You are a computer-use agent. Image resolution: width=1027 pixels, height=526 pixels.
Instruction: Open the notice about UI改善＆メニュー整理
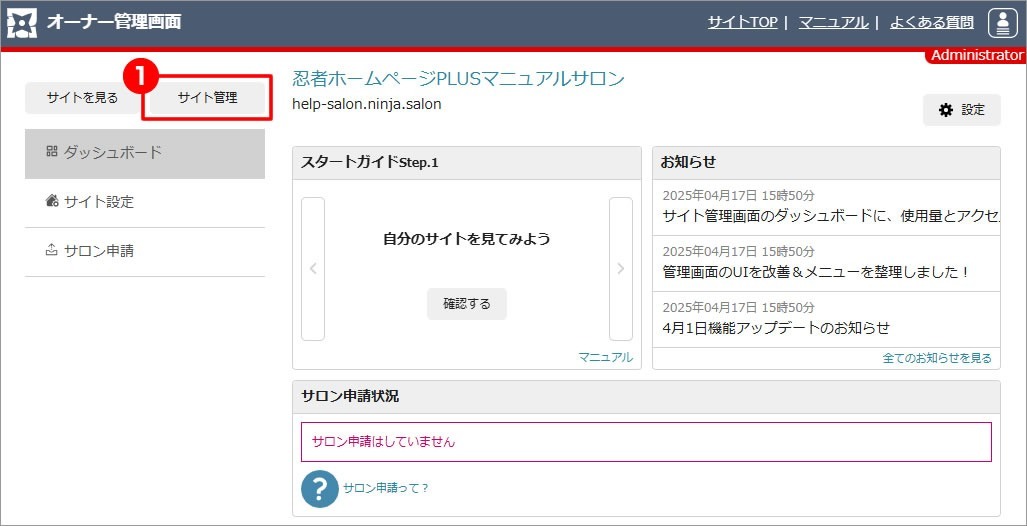coord(816,271)
